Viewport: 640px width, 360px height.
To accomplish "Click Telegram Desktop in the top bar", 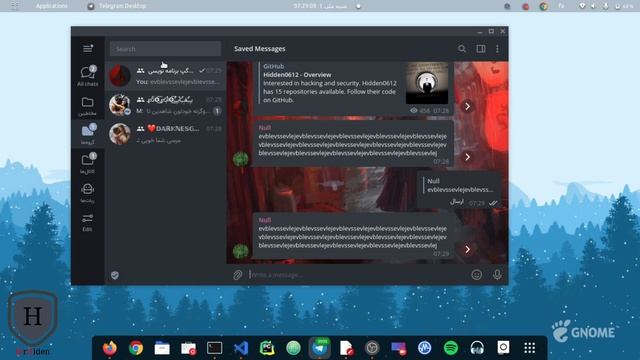I will pos(117,6).
